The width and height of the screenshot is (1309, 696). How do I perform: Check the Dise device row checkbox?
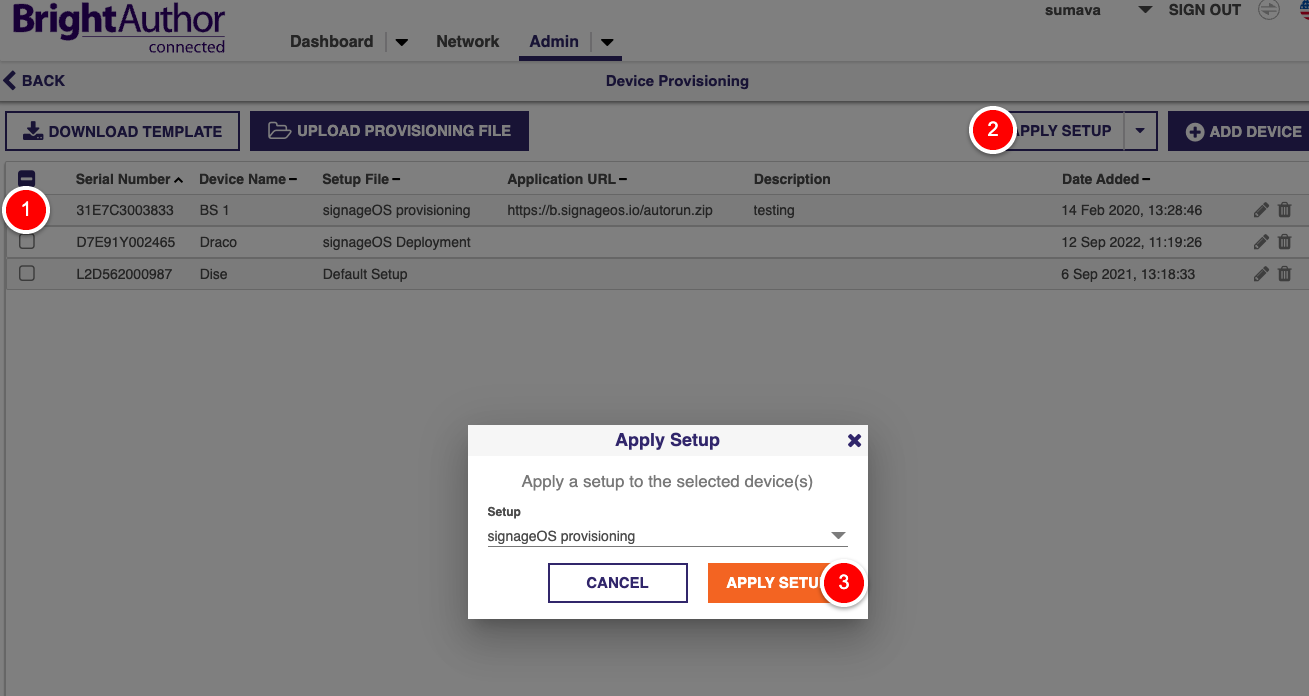point(27,274)
